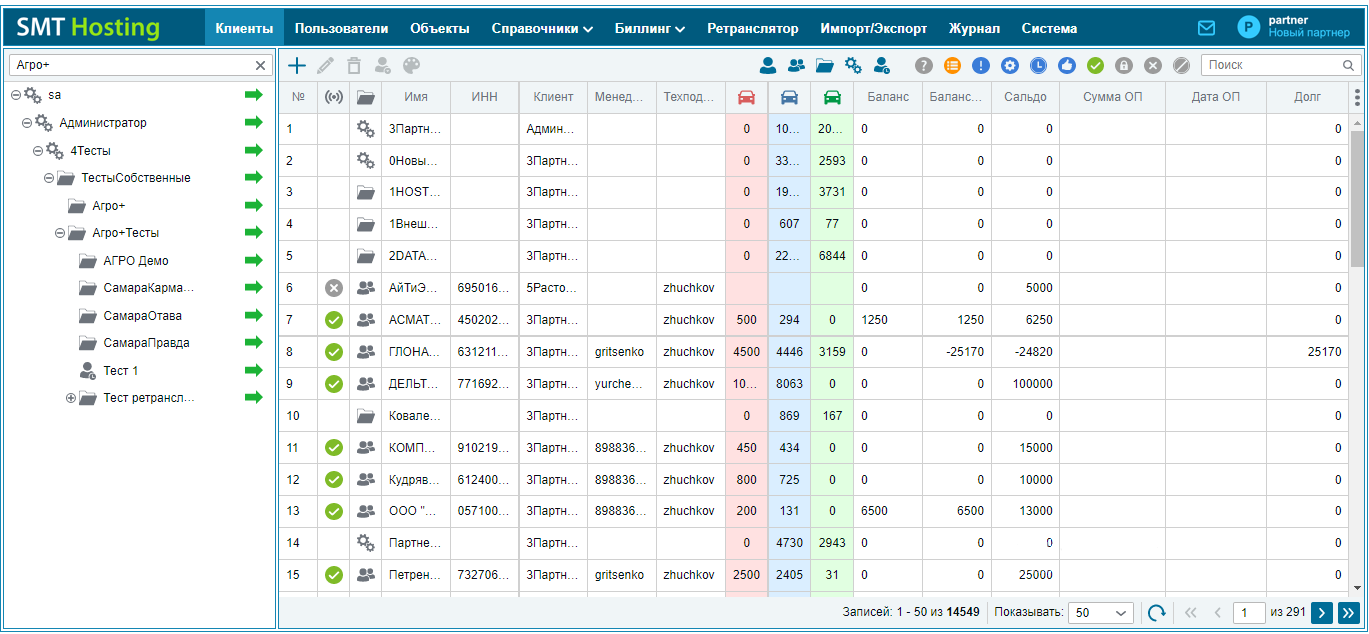
Task: Collapse the sa tree node
Action: point(16,95)
